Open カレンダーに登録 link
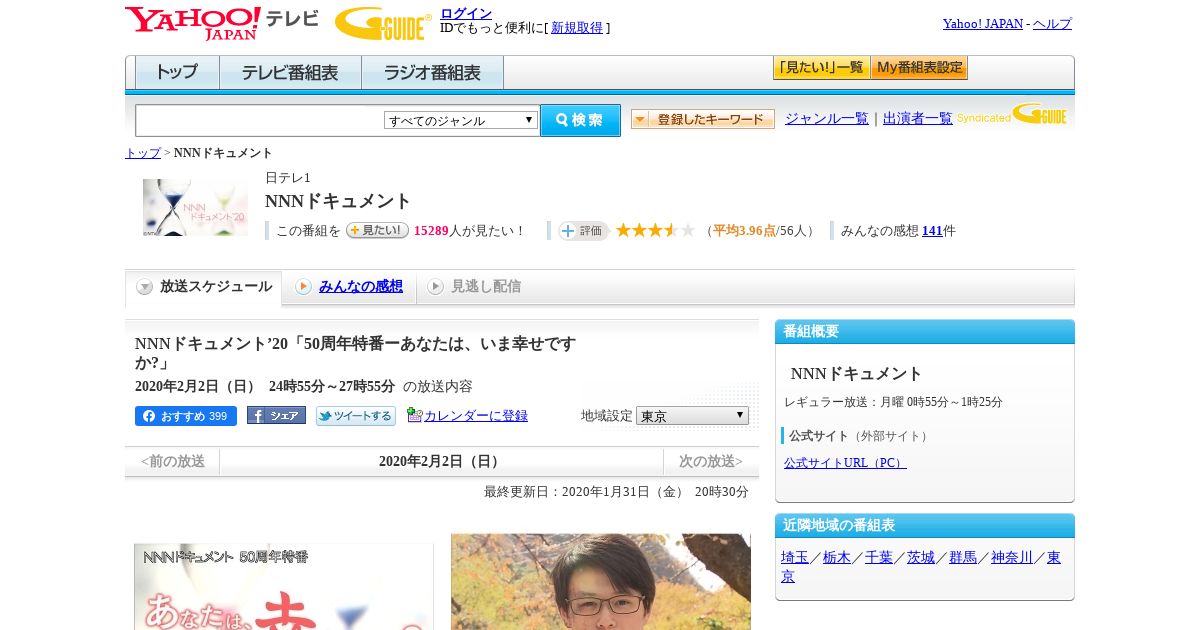Image resolution: width=1200 pixels, height=630 pixels. pyautogui.click(x=476, y=416)
